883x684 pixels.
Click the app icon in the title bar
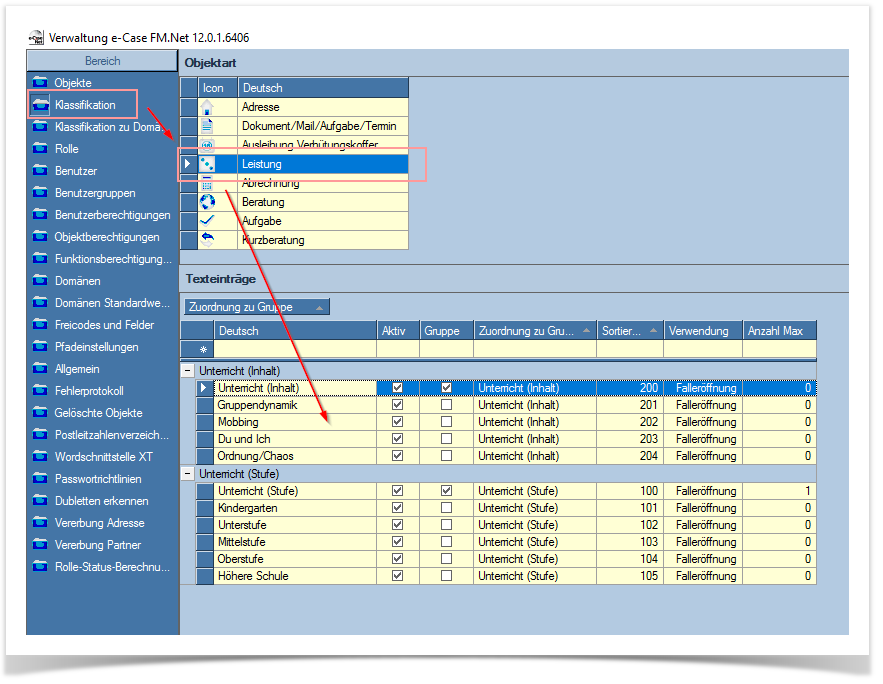37,38
